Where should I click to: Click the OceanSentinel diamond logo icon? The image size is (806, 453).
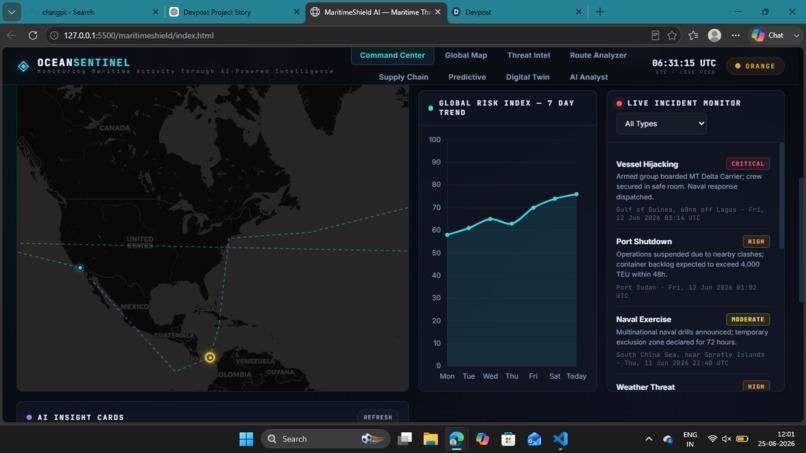tap(23, 66)
